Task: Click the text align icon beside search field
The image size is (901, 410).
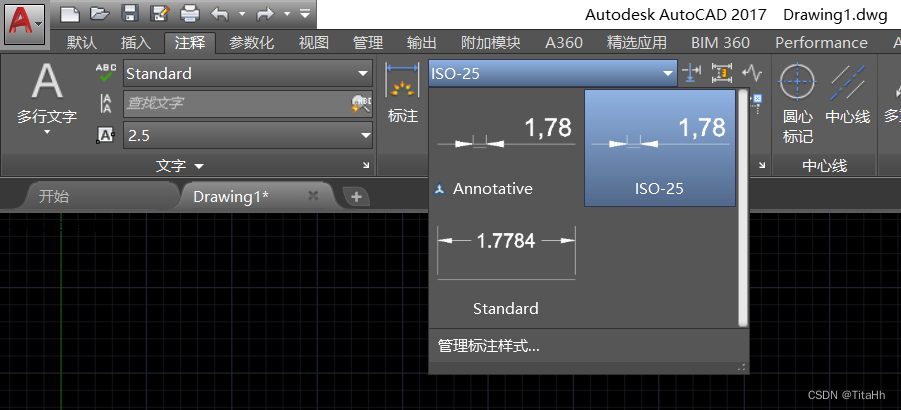Action: [106, 104]
